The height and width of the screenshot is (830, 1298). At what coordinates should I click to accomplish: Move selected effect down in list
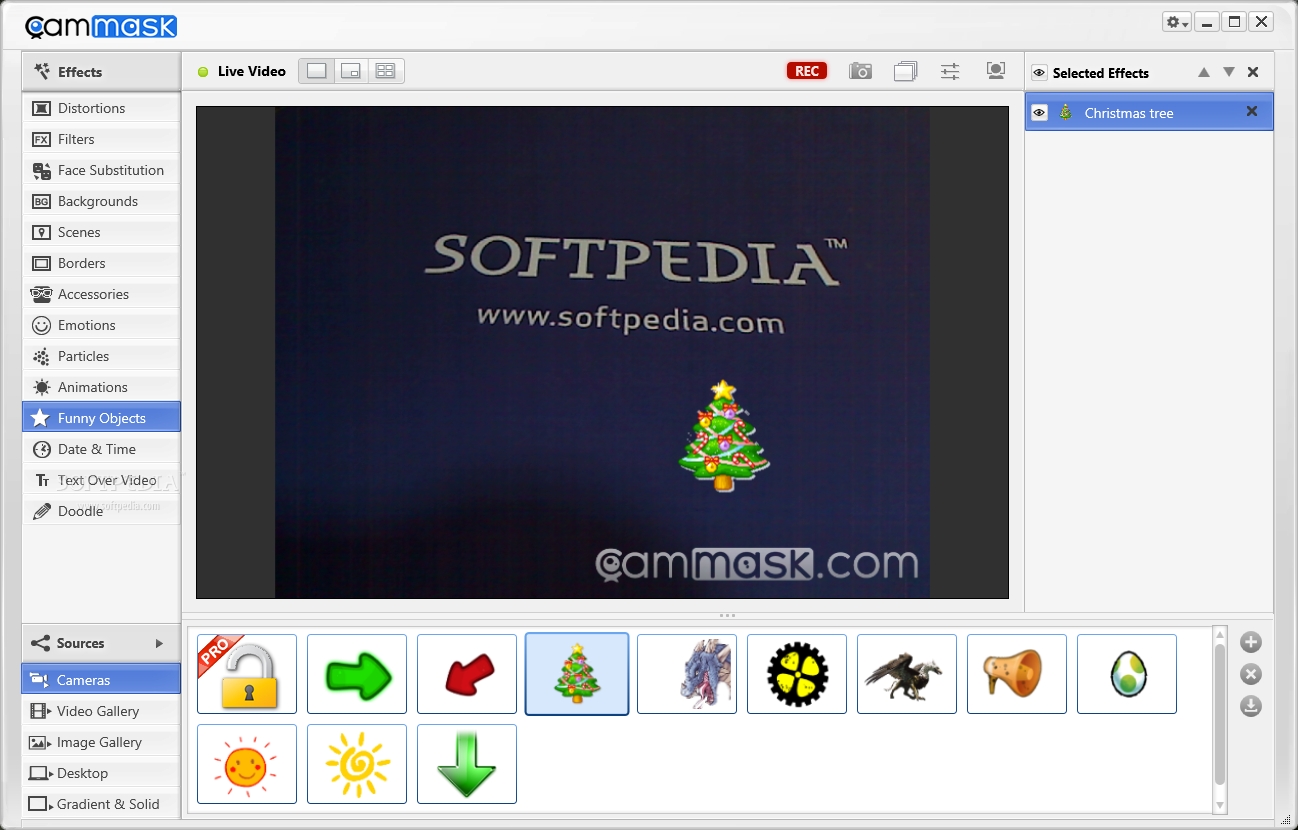tap(1229, 72)
